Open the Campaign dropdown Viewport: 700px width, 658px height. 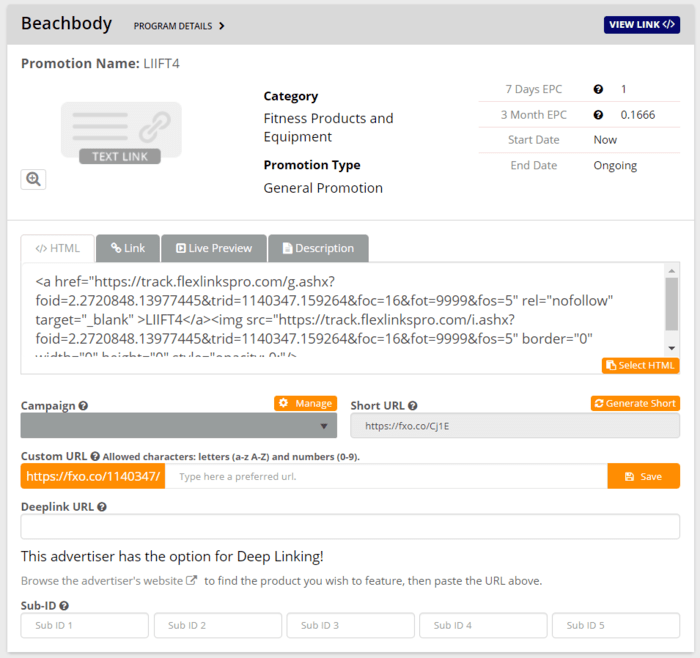click(178, 426)
